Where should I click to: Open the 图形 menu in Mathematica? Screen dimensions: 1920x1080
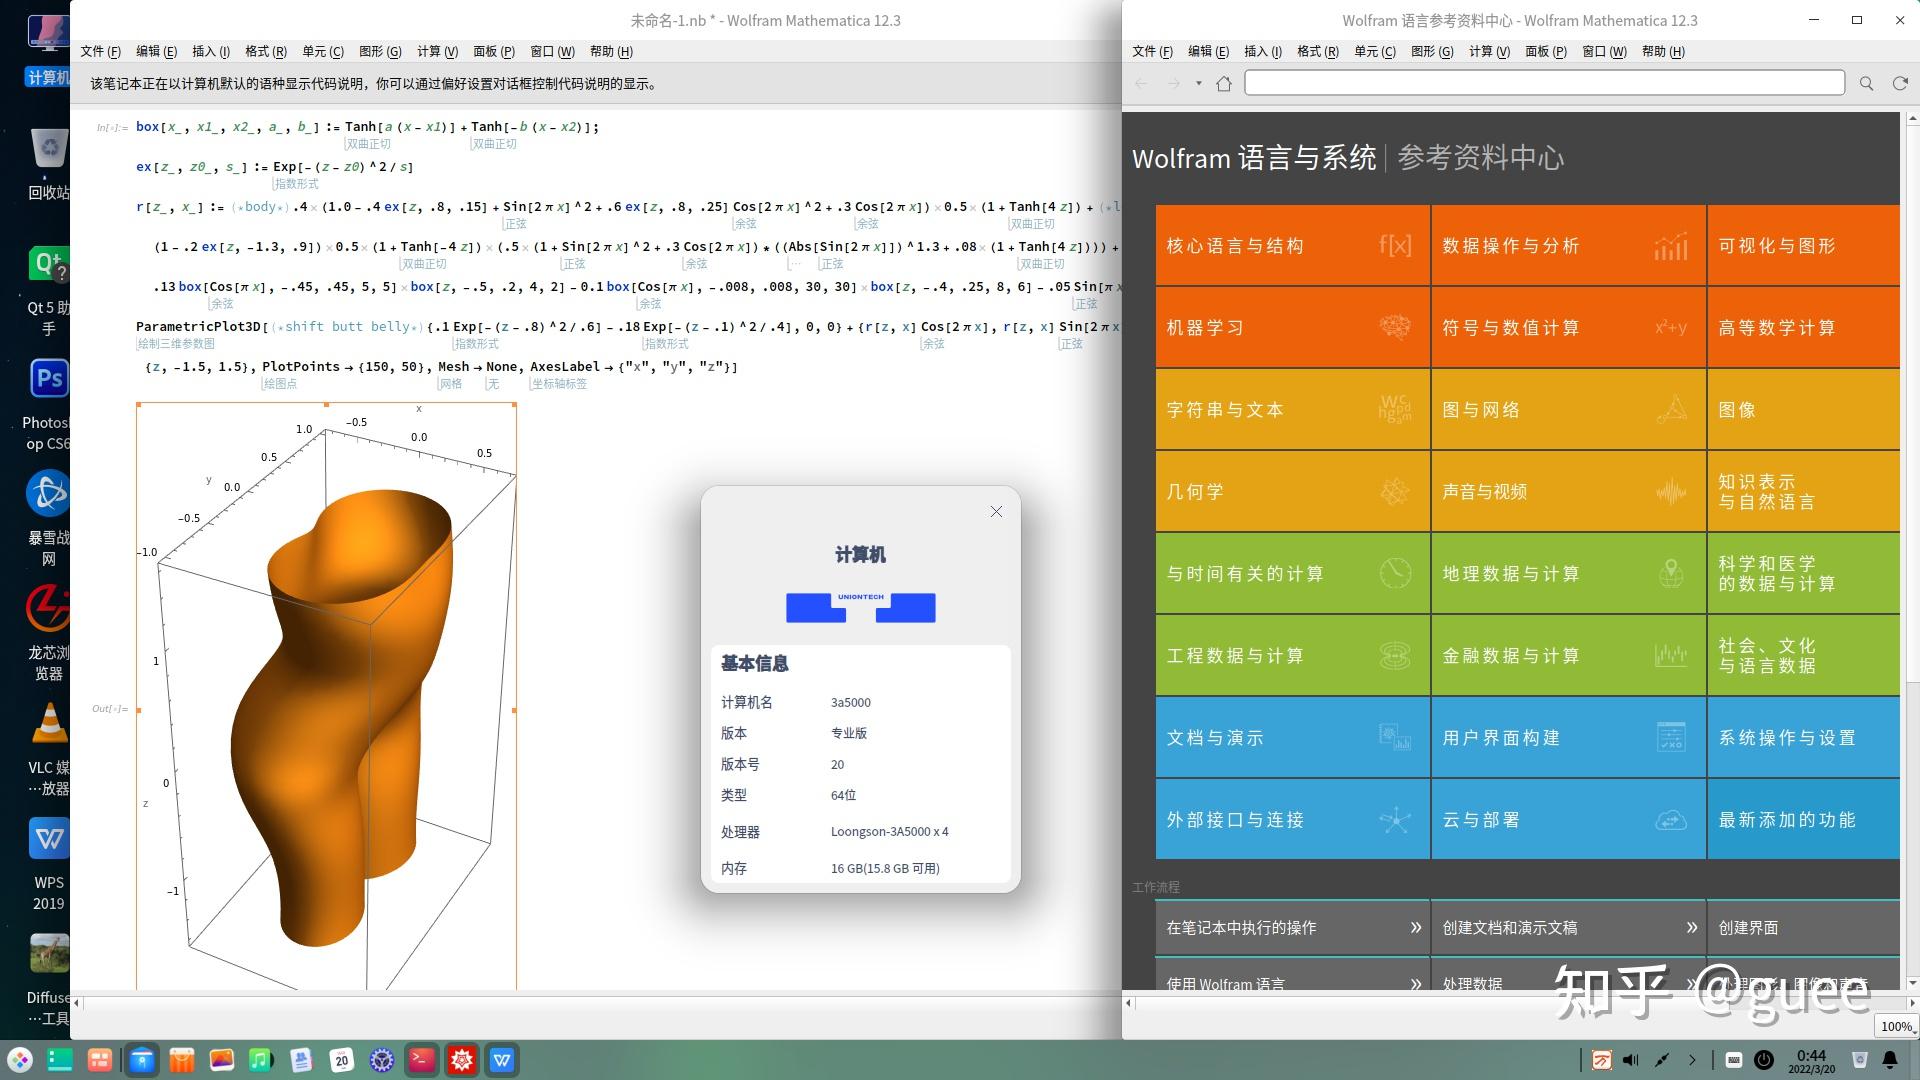[x=379, y=51]
